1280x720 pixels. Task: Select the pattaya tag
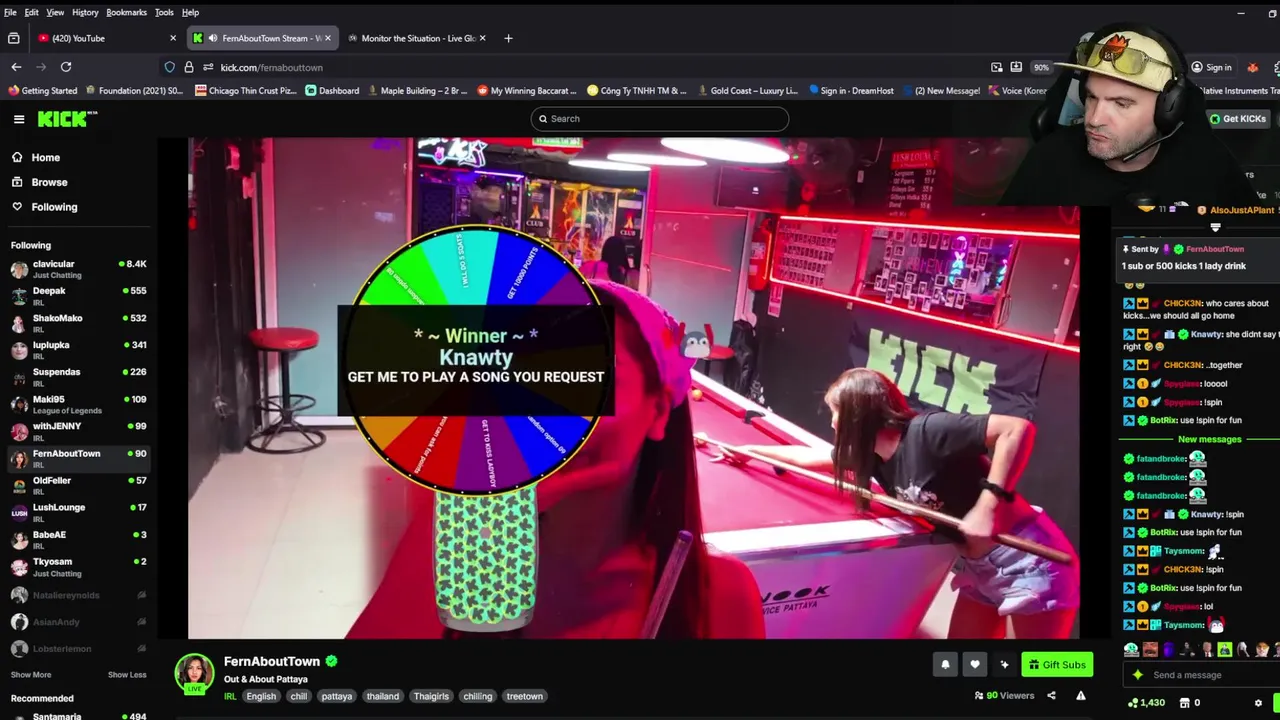(337, 697)
